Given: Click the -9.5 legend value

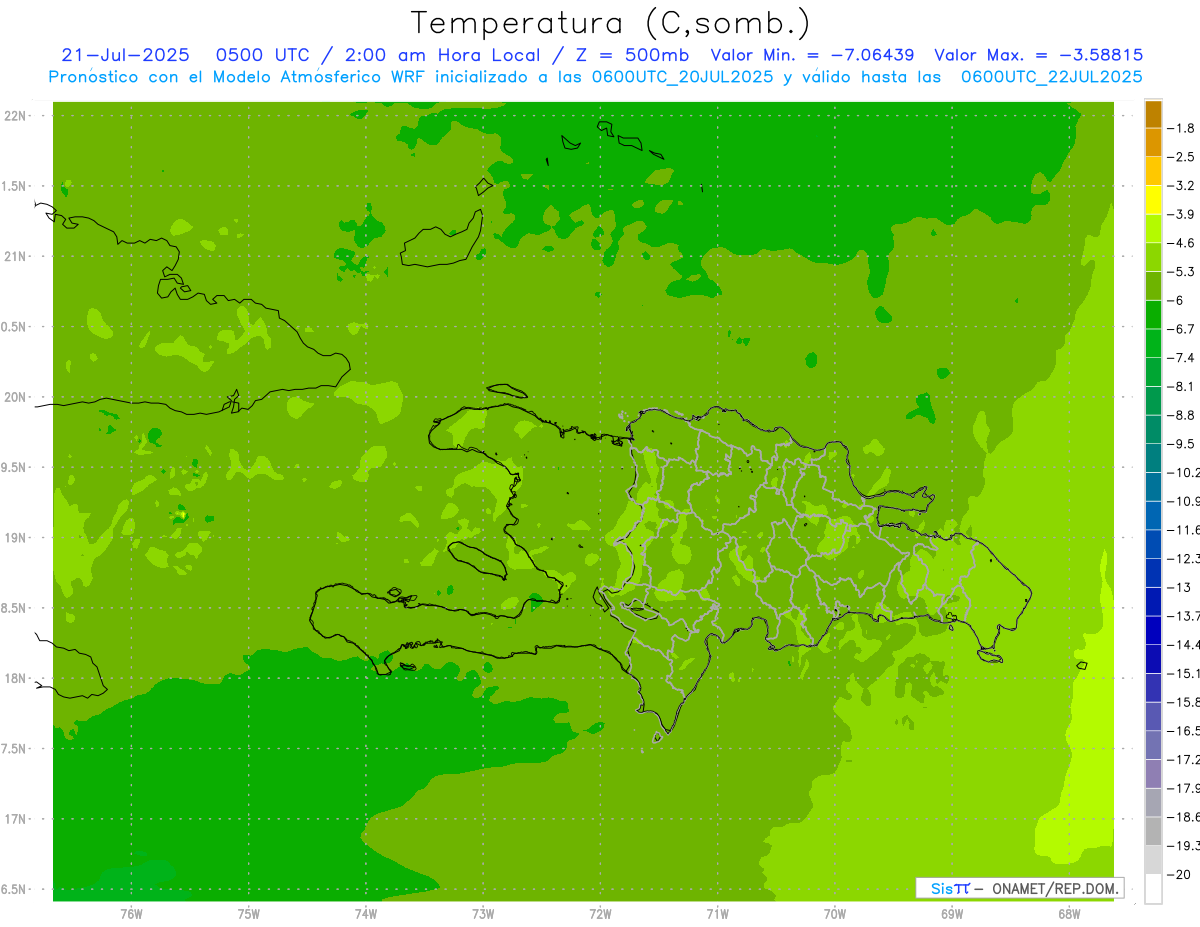Looking at the screenshot, I should coord(1180,444).
